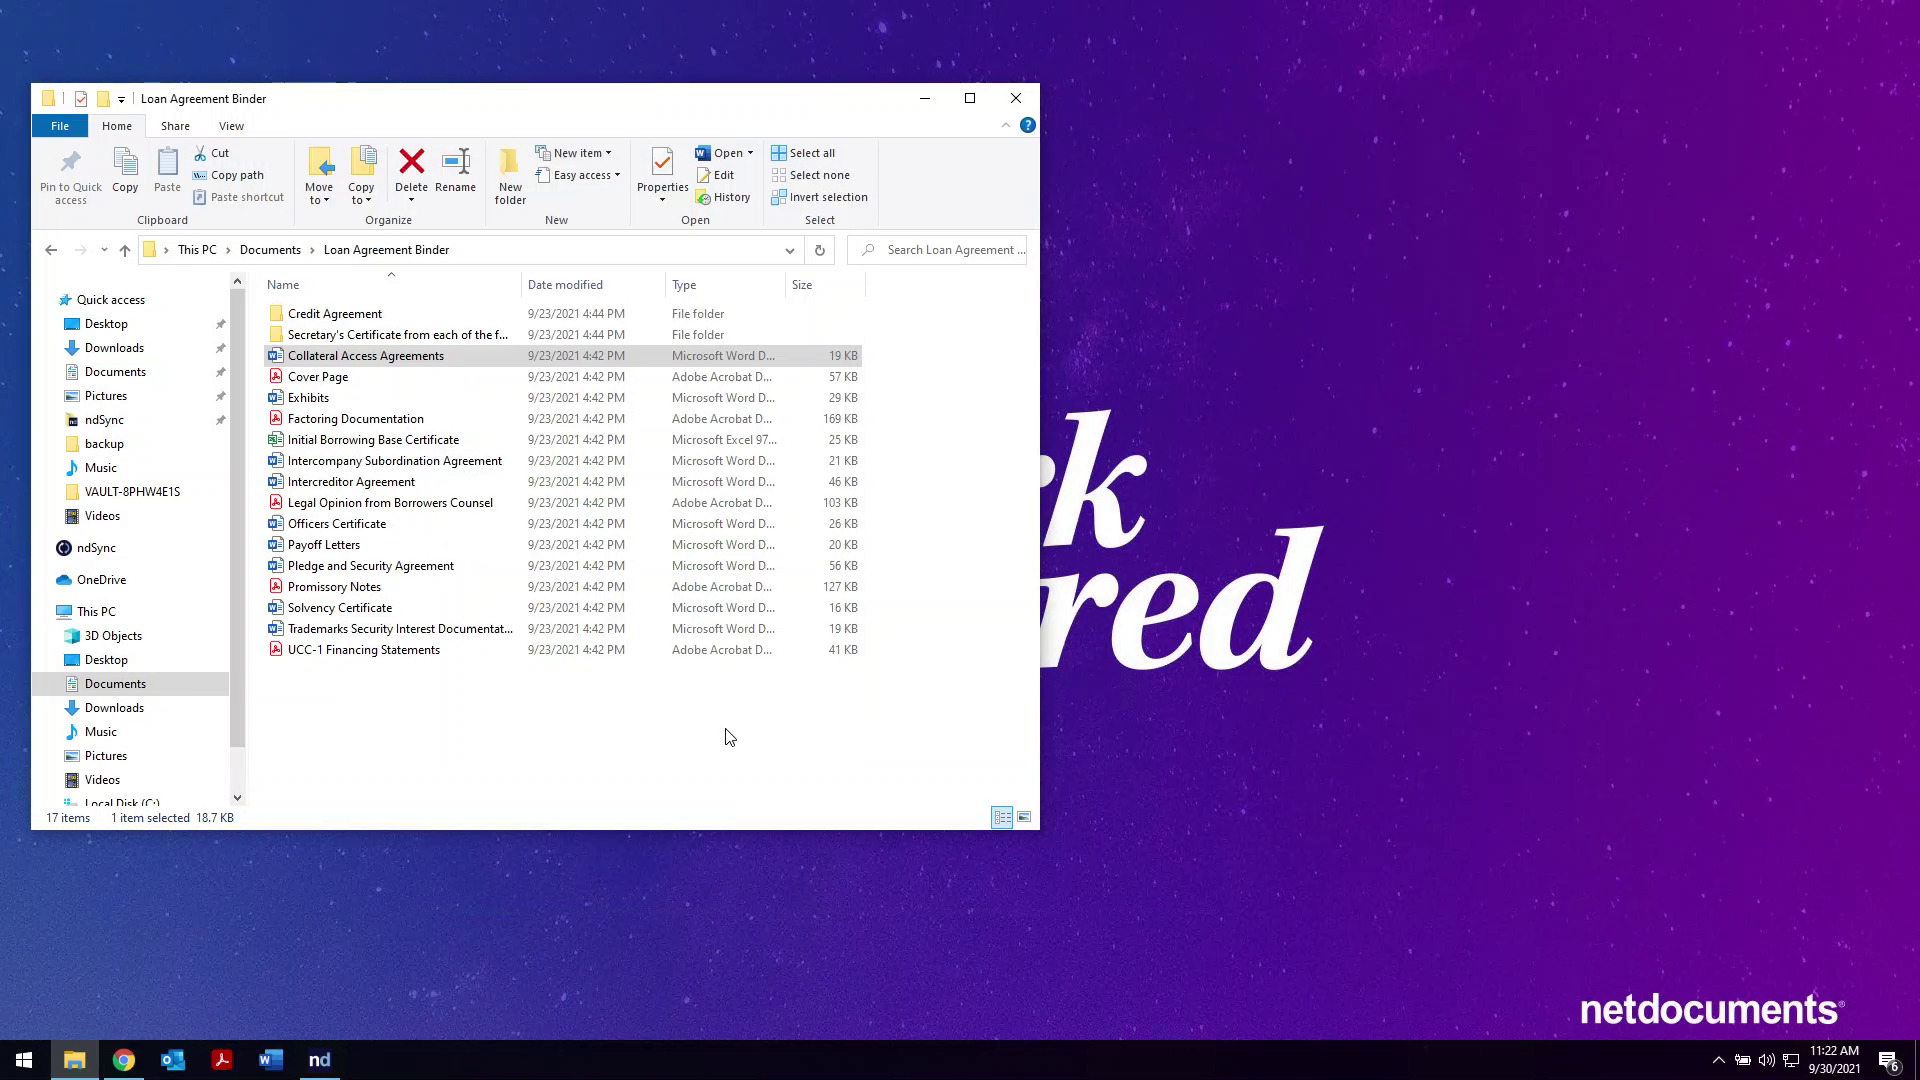Click the Cut scissors icon

[200, 153]
